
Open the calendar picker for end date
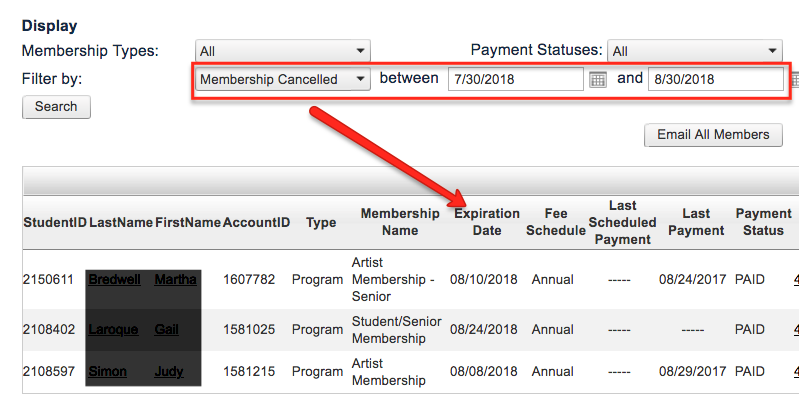(795, 80)
